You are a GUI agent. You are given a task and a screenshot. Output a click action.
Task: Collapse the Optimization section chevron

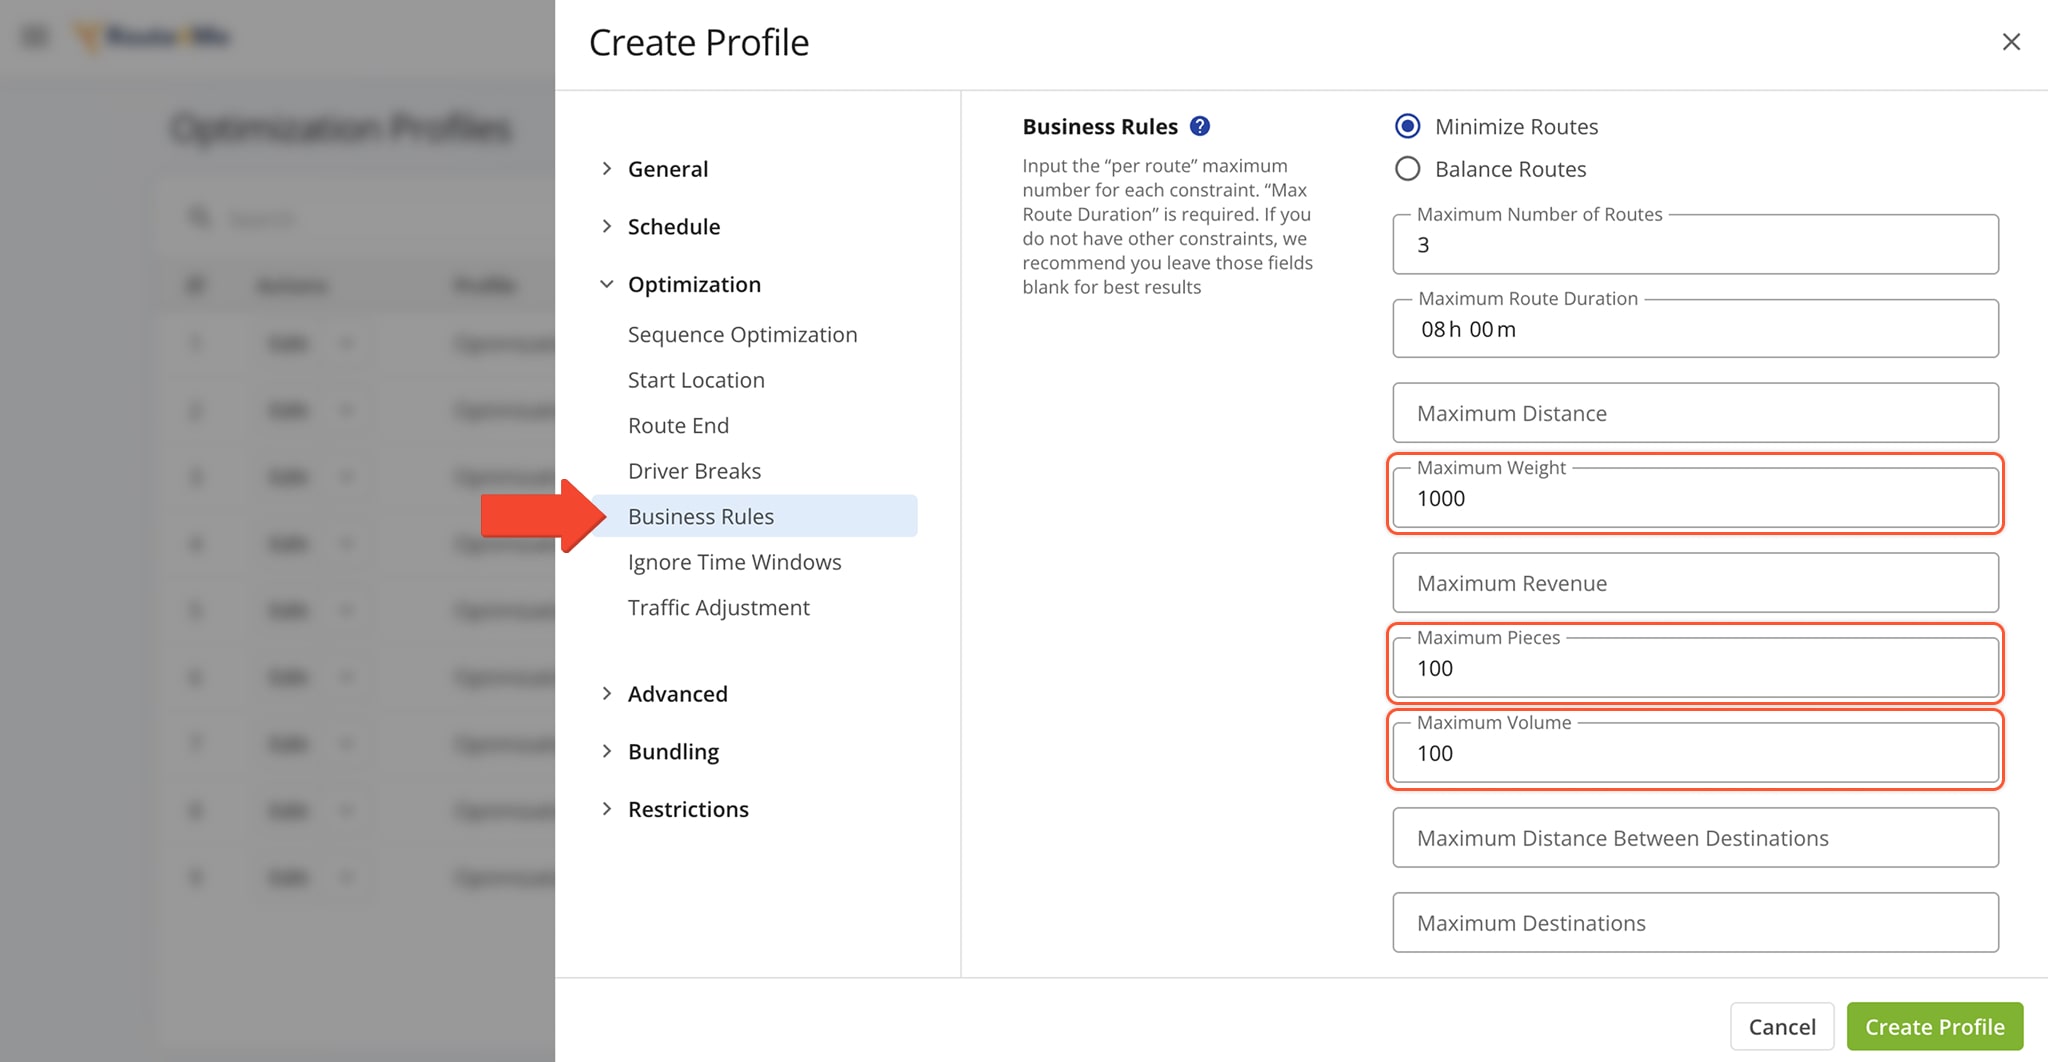tap(606, 284)
